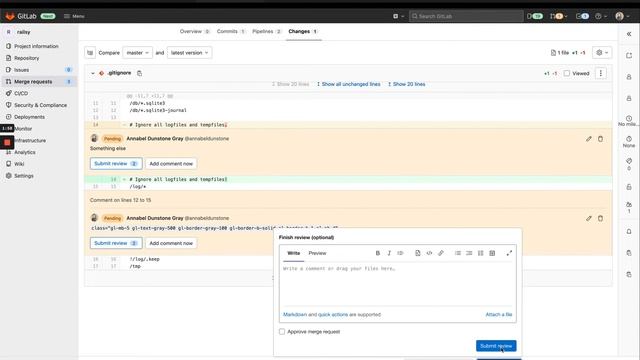
Task: Click Show all unchanged lines
Action: pos(348,84)
